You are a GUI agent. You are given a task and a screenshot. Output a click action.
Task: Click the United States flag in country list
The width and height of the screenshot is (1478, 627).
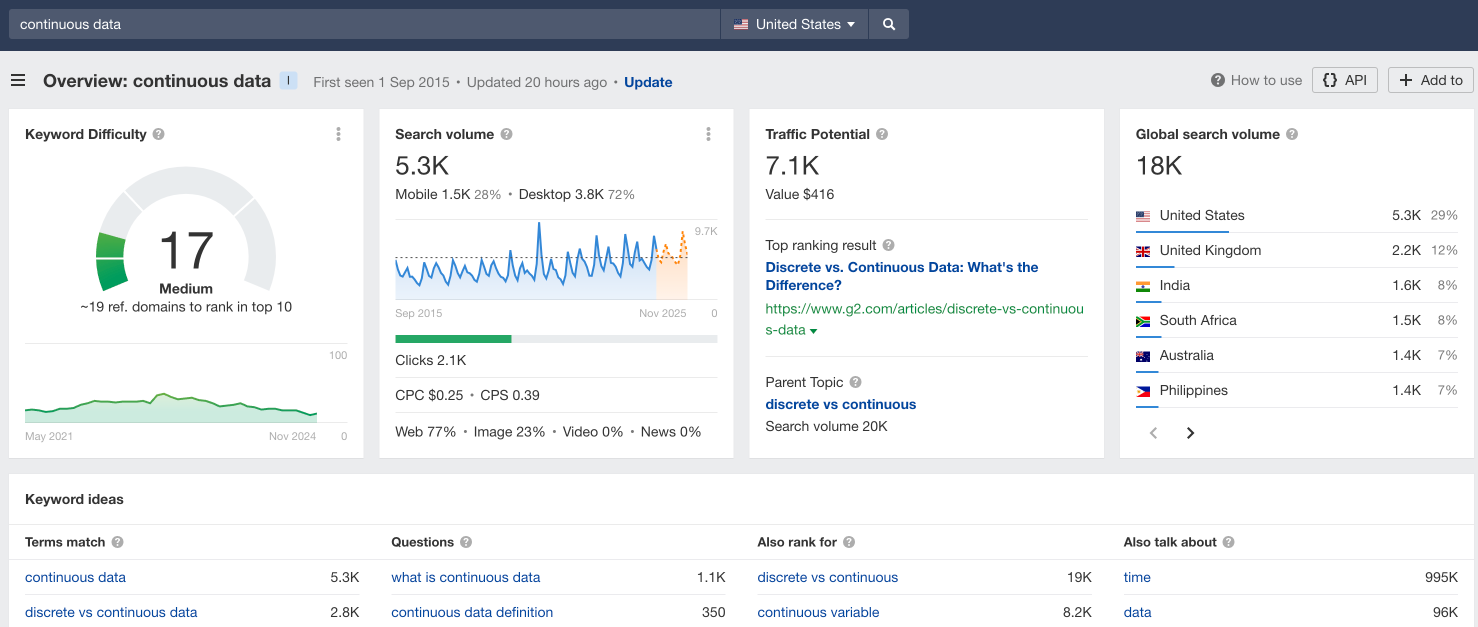pos(1143,216)
